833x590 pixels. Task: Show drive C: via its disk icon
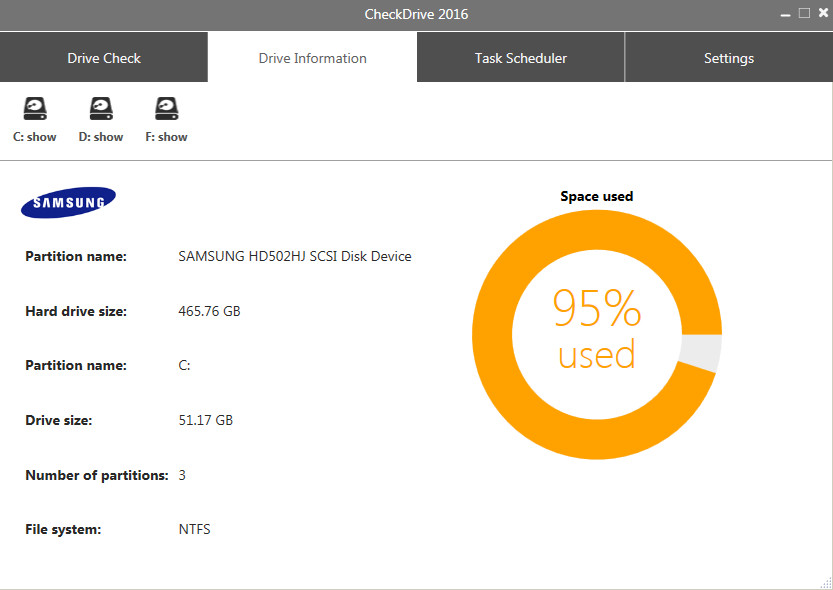pyautogui.click(x=35, y=108)
